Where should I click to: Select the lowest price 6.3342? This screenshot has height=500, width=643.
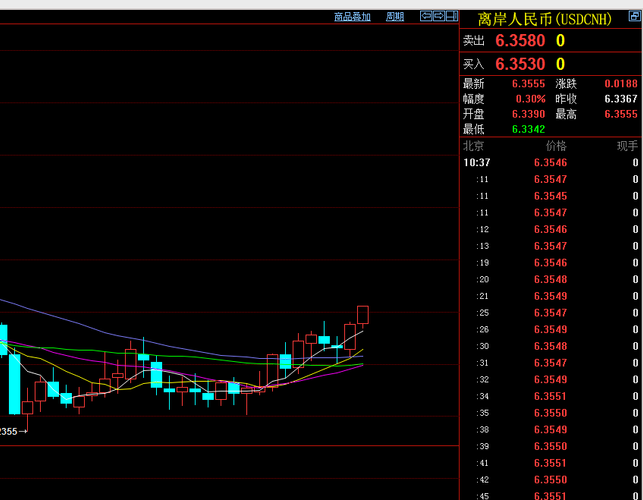(x=528, y=129)
